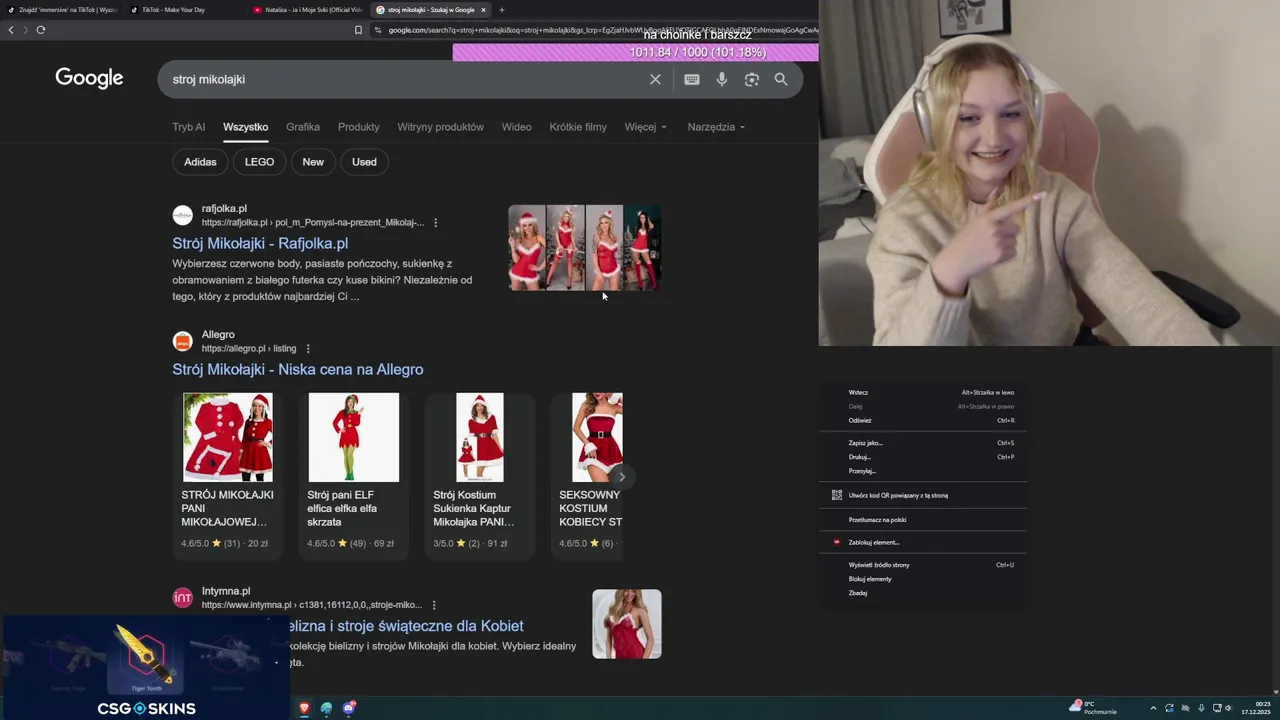
Task: Start voice search with microphone icon
Action: point(722,79)
